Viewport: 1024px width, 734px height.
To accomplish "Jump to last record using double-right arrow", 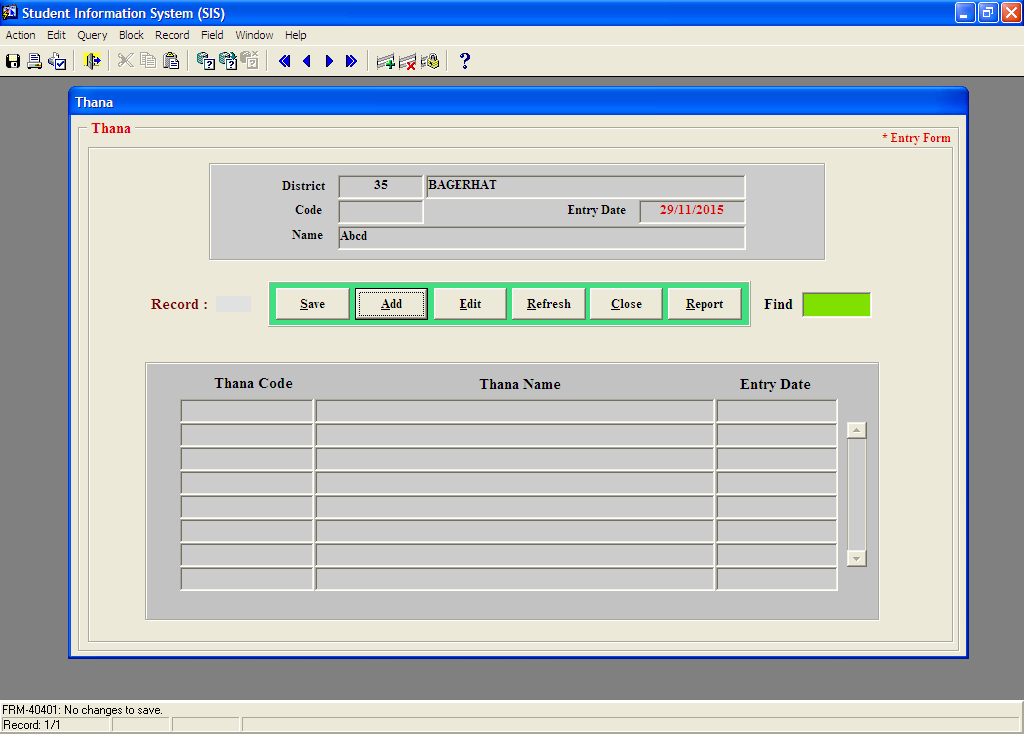I will (x=351, y=61).
